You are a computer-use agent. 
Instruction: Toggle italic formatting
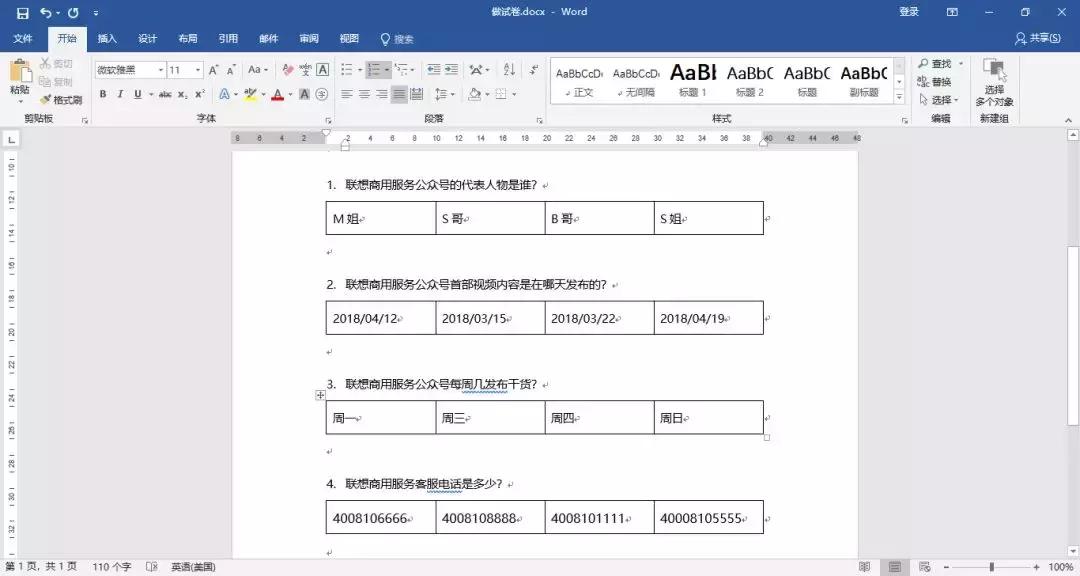pos(120,92)
